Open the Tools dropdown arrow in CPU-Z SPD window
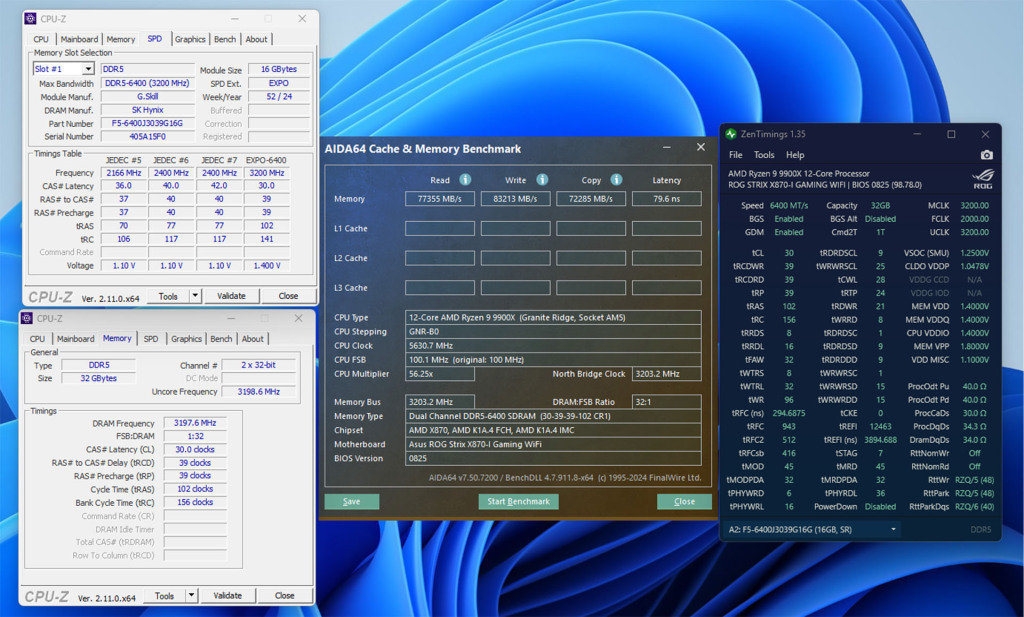 [x=195, y=296]
